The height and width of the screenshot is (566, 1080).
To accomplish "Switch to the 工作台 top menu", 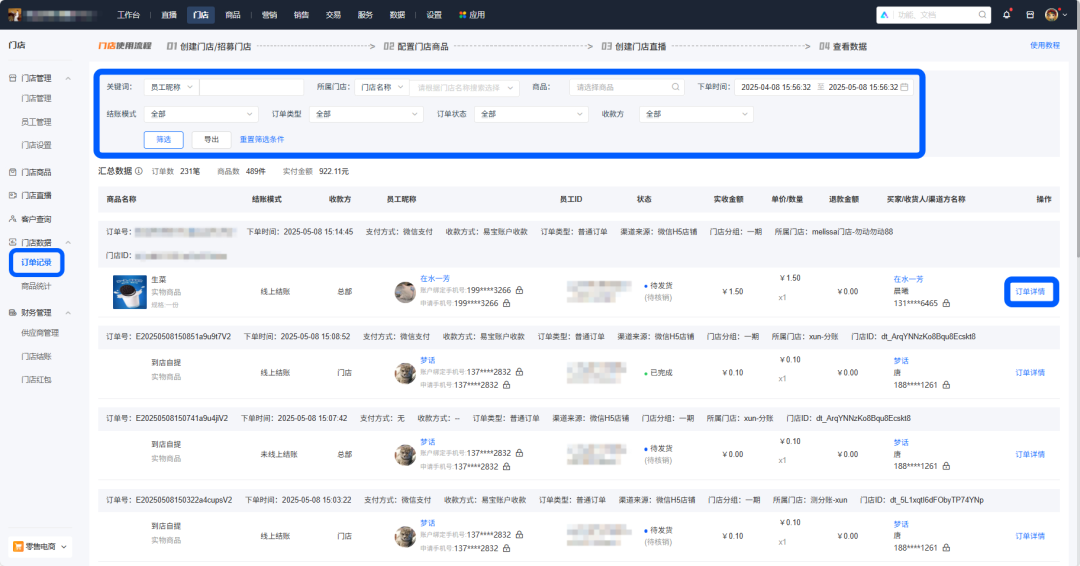I will point(128,14).
